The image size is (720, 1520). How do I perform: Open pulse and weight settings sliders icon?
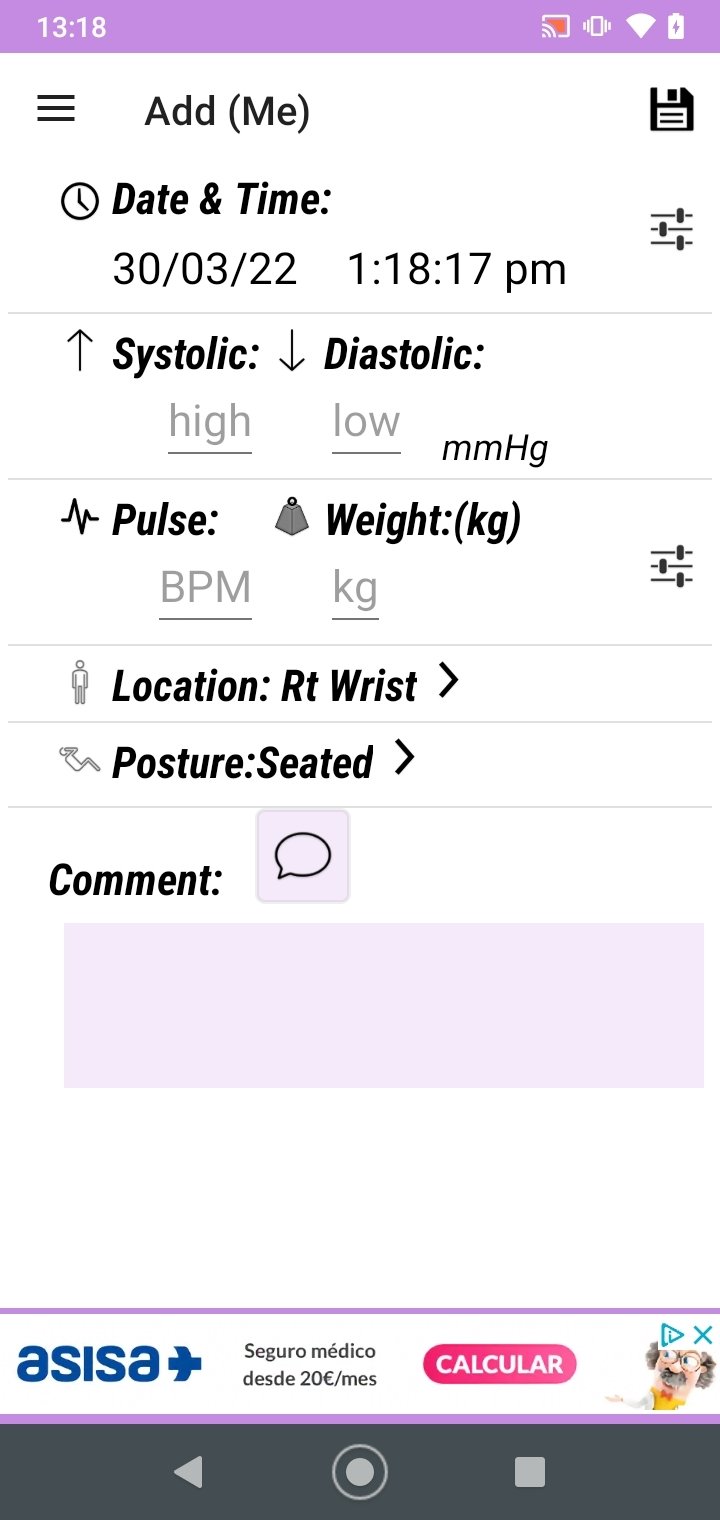(671, 566)
